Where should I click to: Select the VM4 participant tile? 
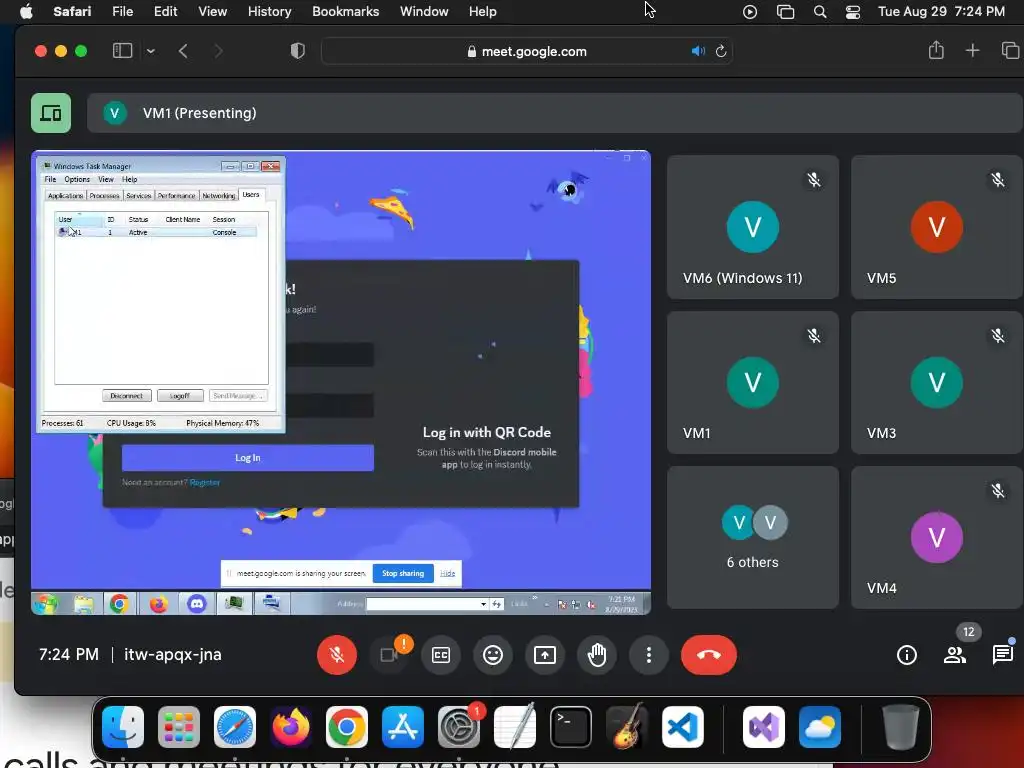(x=937, y=537)
